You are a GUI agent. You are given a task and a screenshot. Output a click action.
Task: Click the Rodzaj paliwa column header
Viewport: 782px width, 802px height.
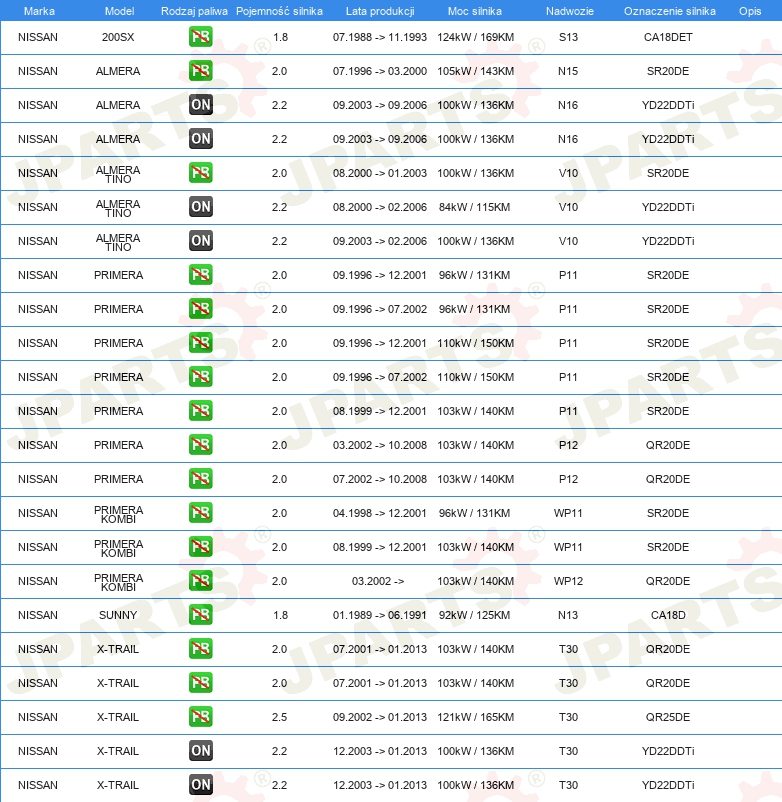coord(194,11)
